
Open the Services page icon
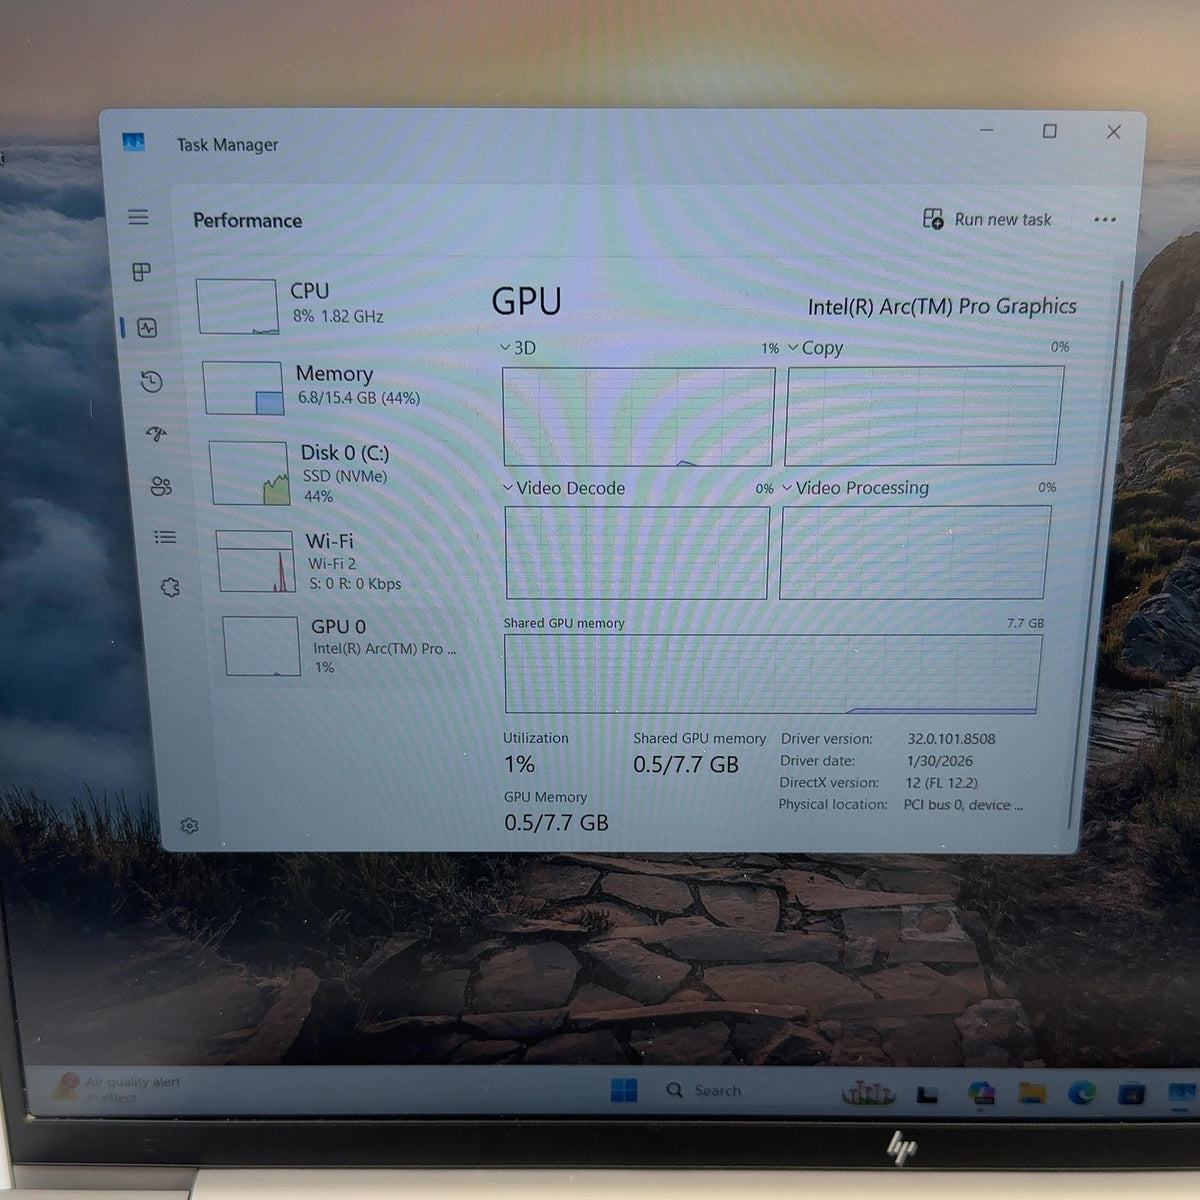pos(170,588)
